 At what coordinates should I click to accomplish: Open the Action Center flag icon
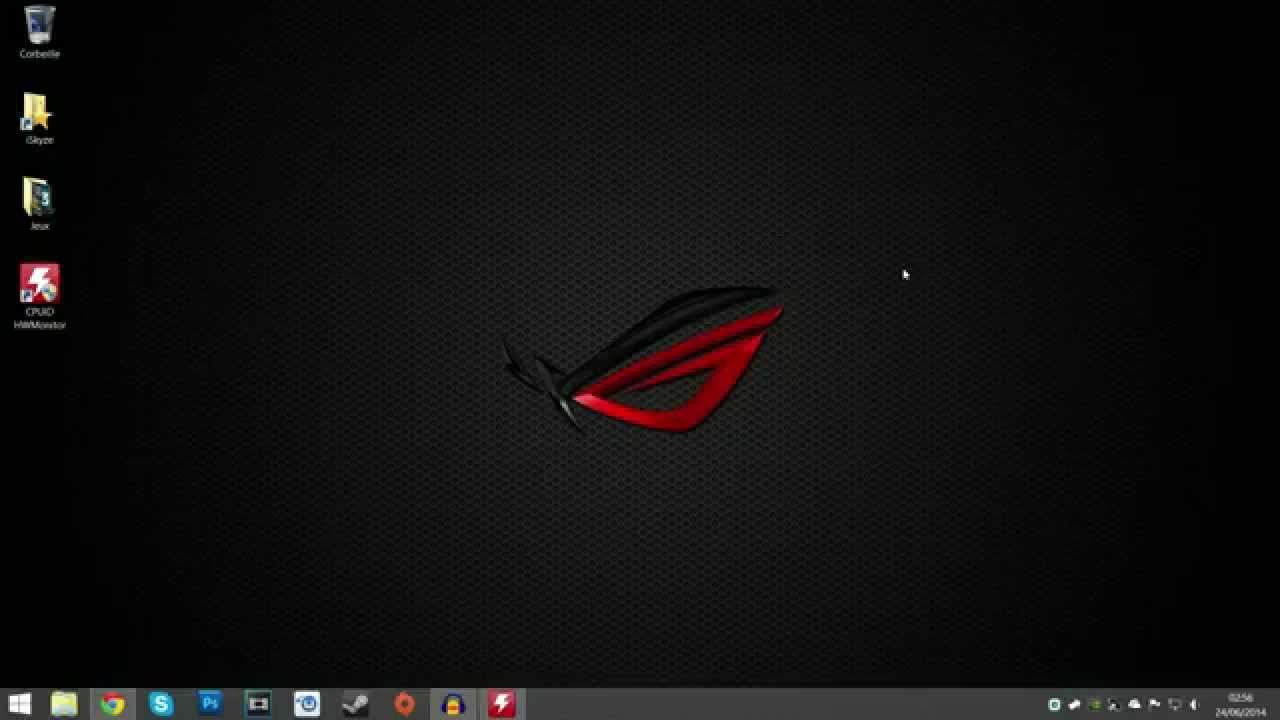coord(1154,705)
